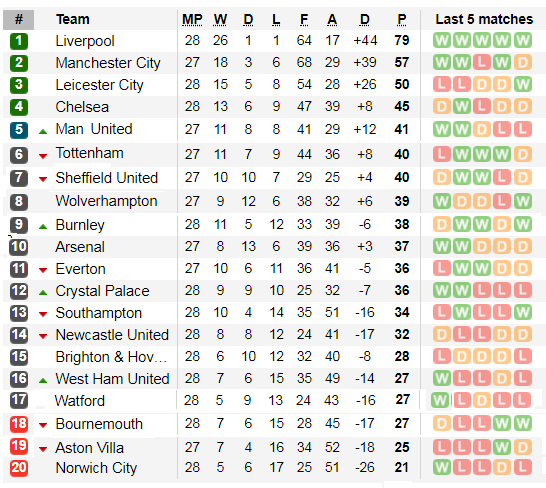Click Manchester City's red L result badge
This screenshot has width=546, height=488.
pos(482,62)
